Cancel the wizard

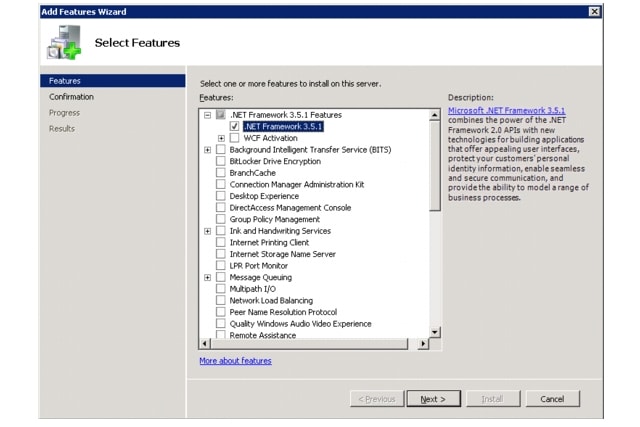pos(553,399)
